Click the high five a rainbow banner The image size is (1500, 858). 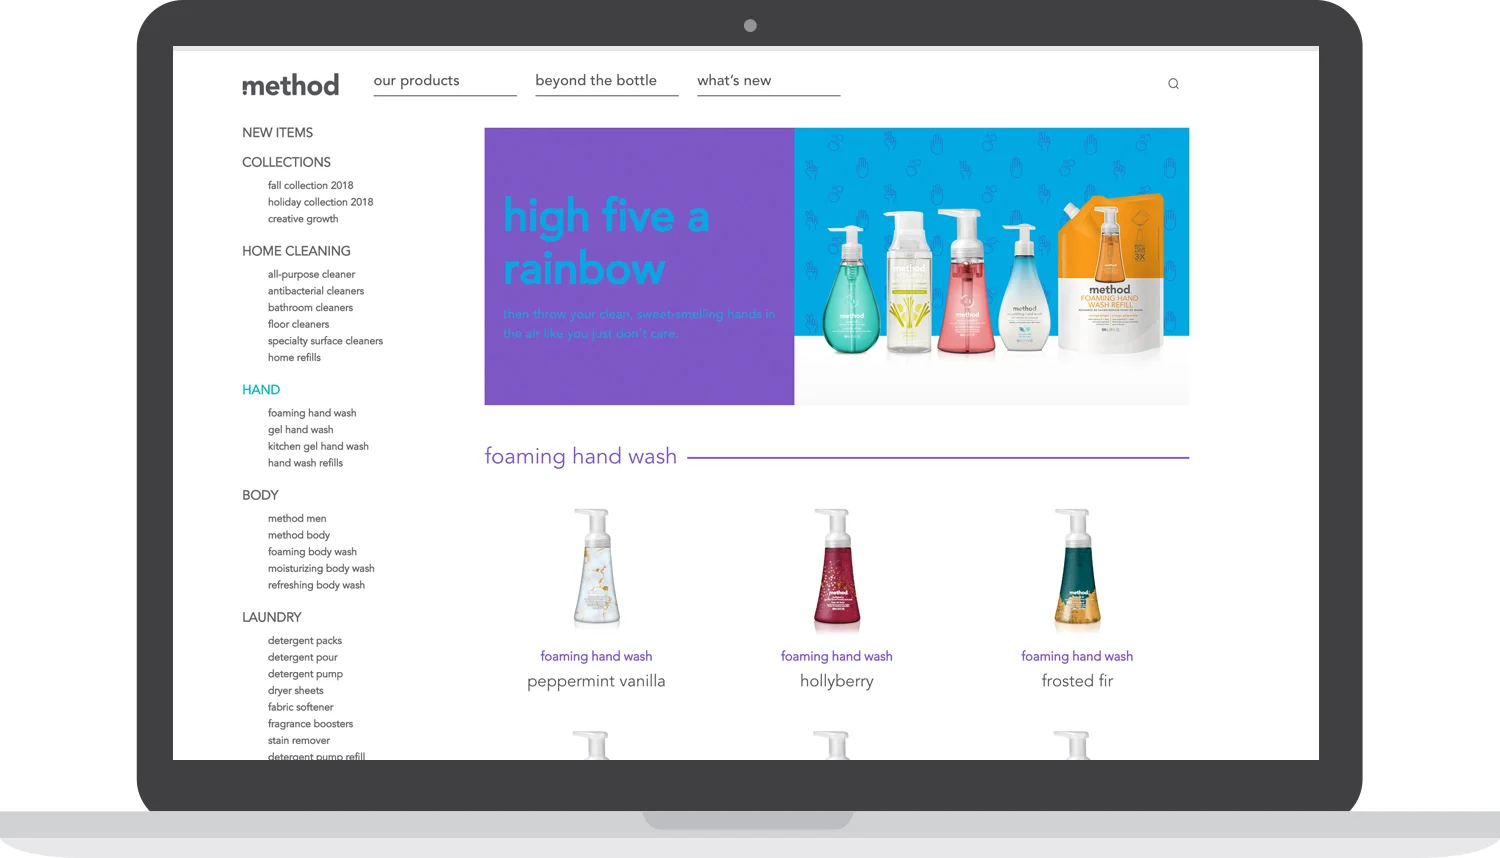tap(837, 266)
